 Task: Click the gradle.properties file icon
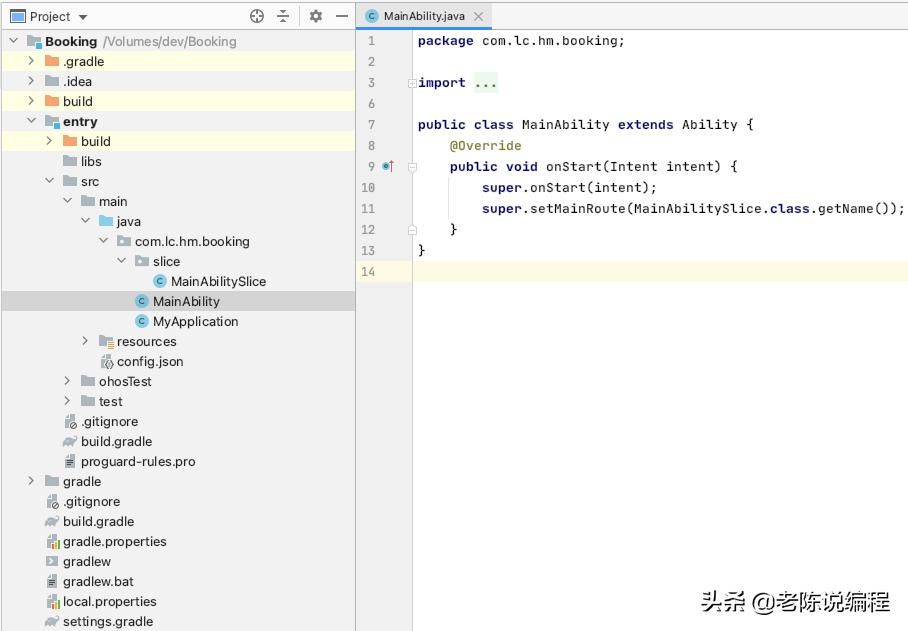tap(53, 542)
